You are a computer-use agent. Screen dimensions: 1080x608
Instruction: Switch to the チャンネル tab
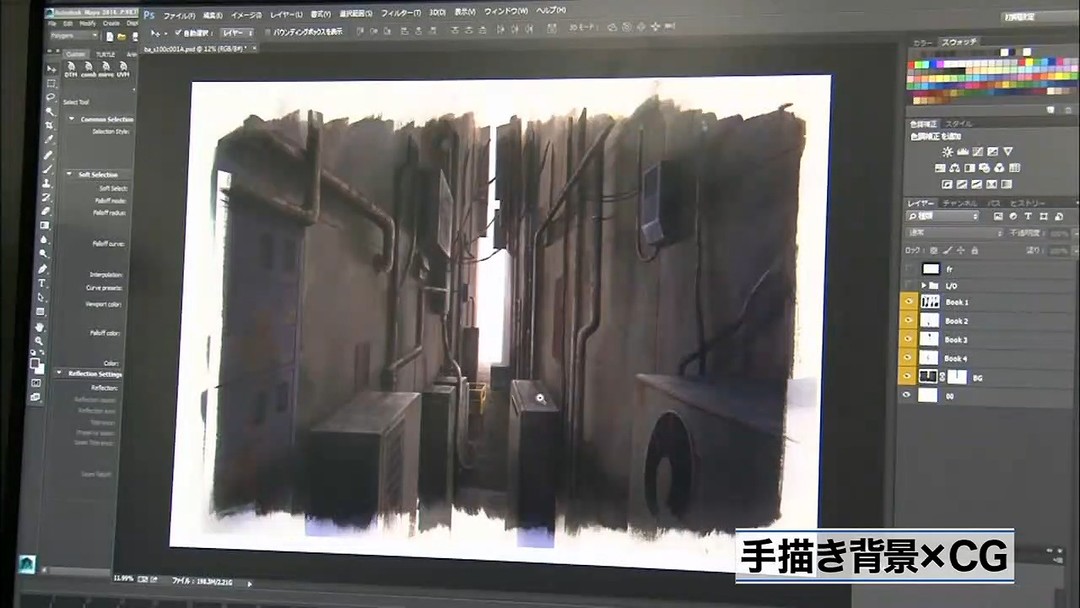pyautogui.click(x=959, y=203)
